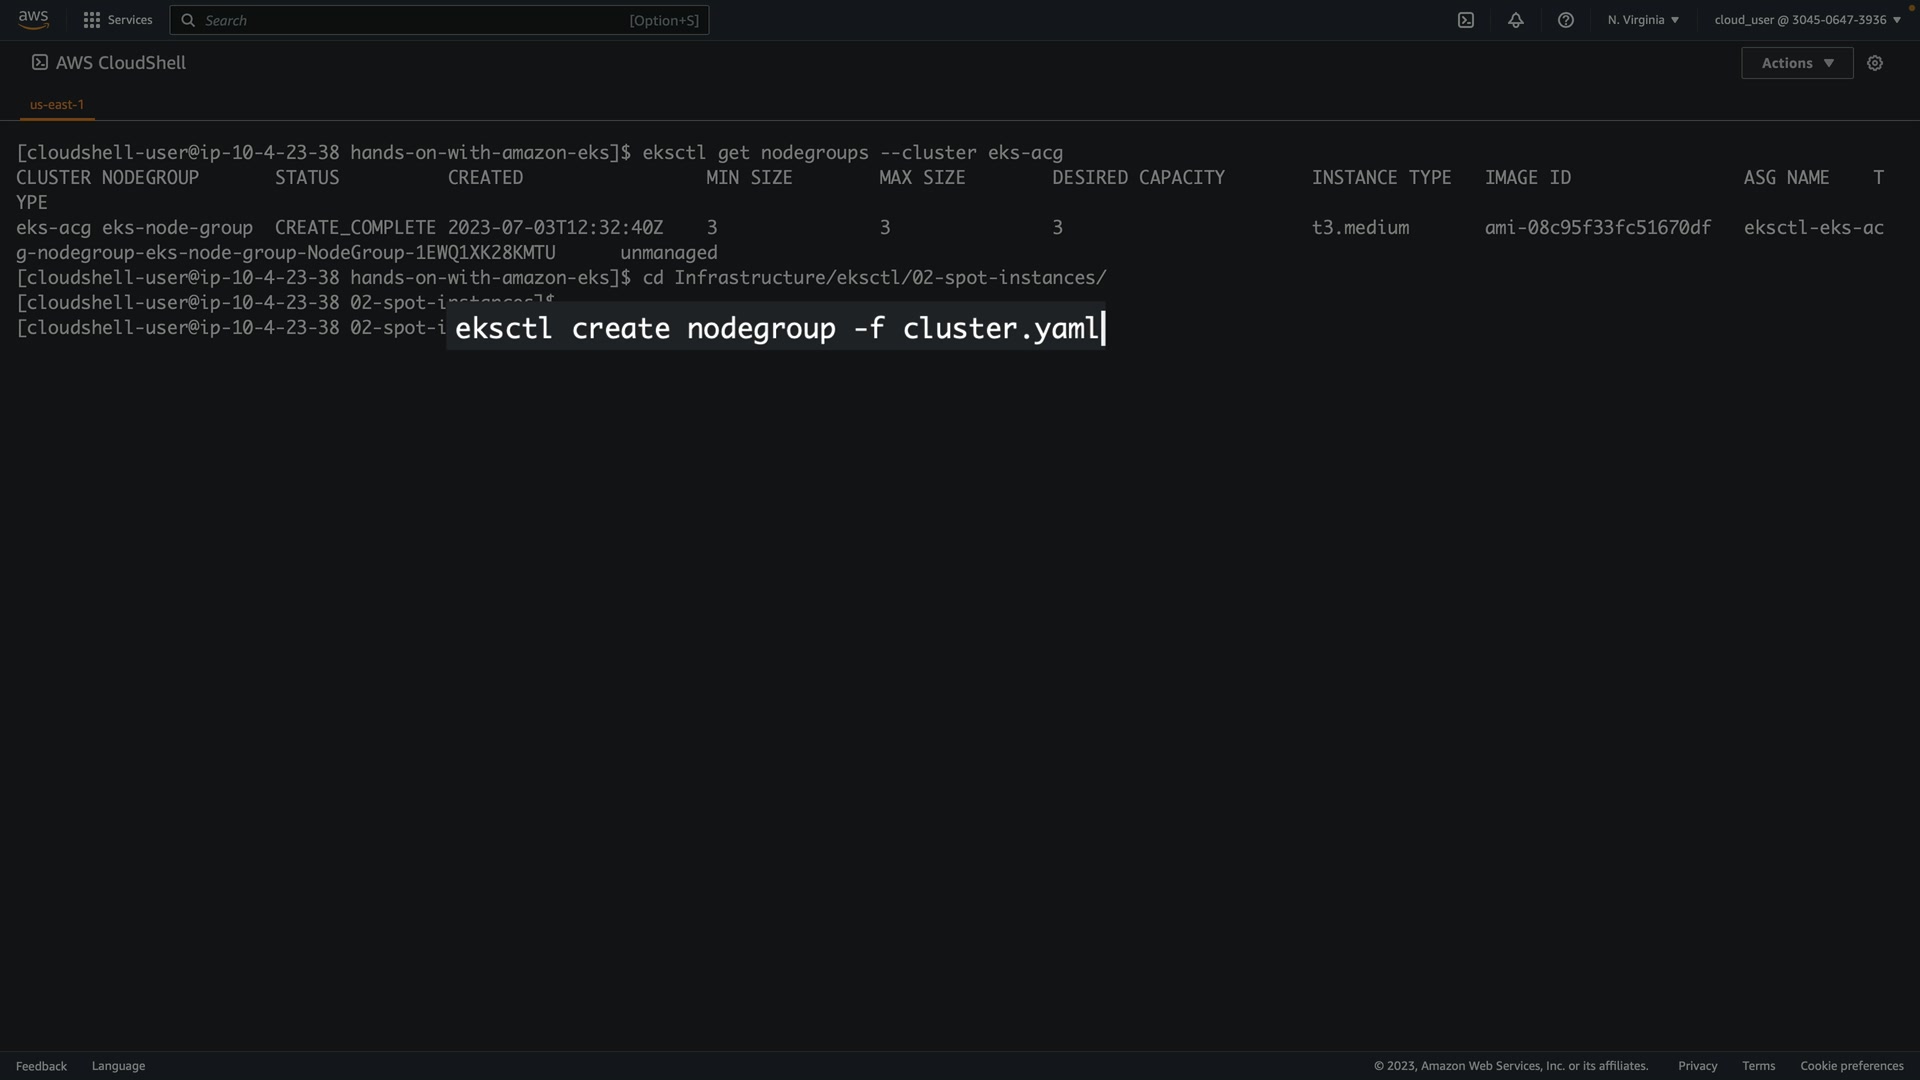This screenshot has width=1920, height=1080.
Task: Open the Privacy link
Action: pyautogui.click(x=1697, y=1066)
